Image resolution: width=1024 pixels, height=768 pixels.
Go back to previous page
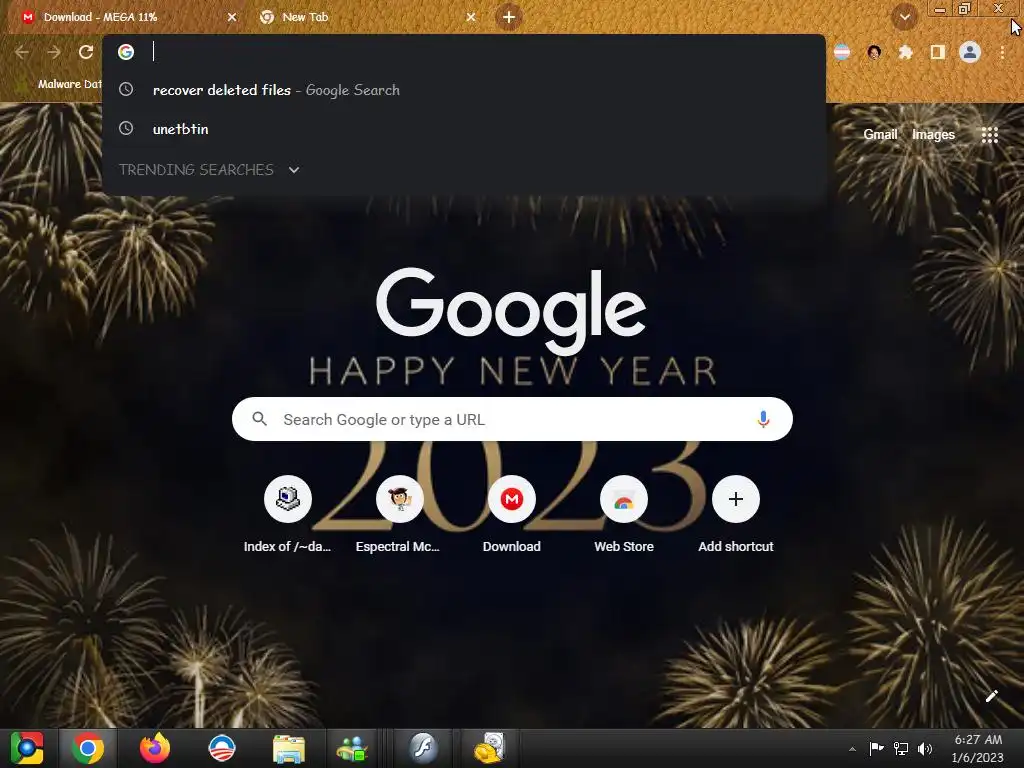point(22,52)
